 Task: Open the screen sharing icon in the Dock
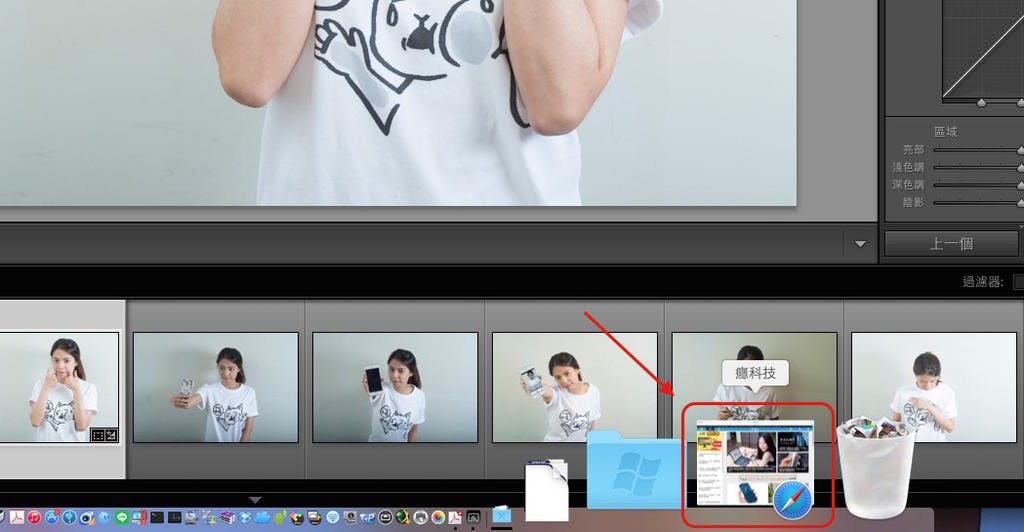[473, 518]
